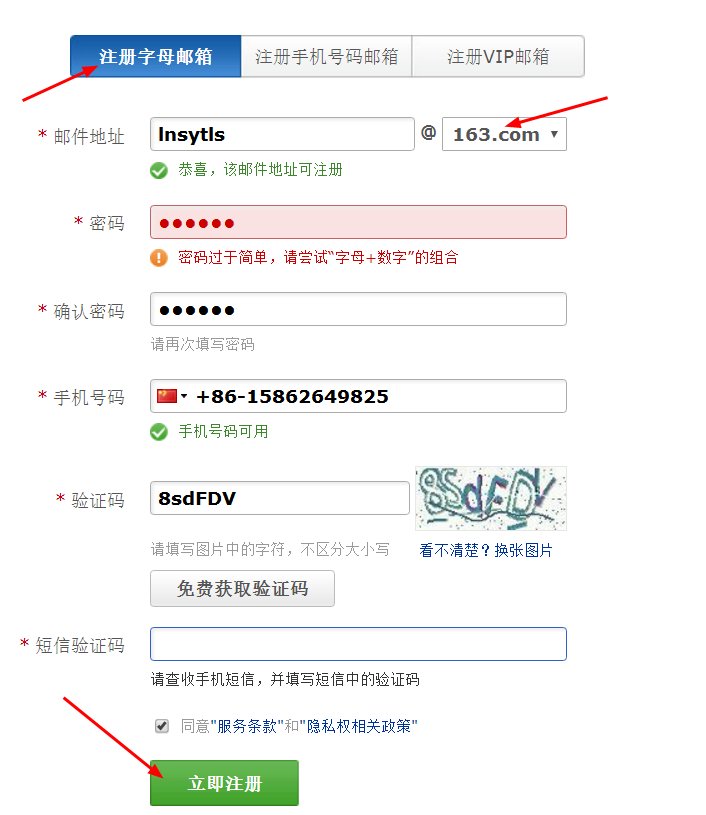Click 看不清楚？换张图片 link

click(x=486, y=550)
